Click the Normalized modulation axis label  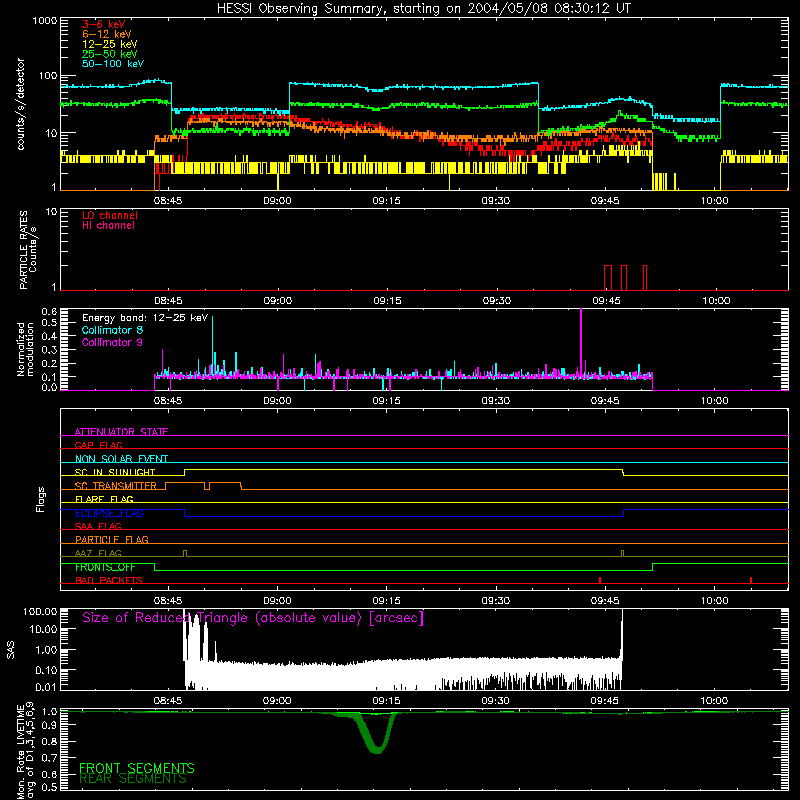[25, 349]
